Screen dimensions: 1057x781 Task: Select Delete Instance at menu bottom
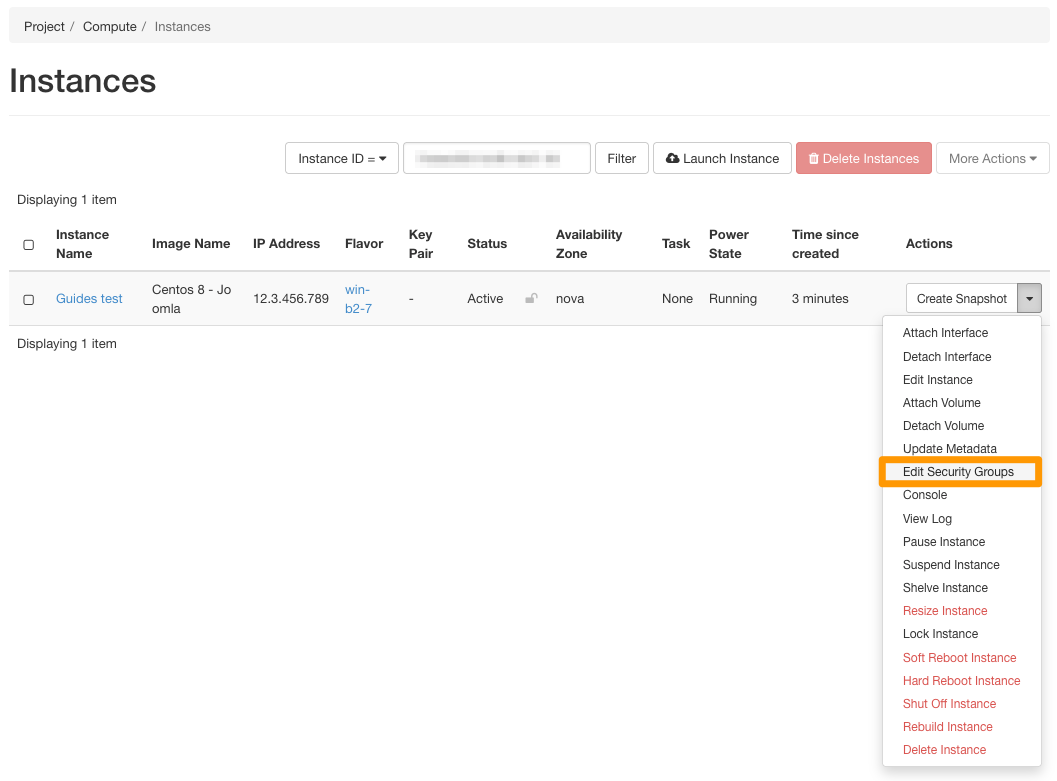[x=944, y=749]
